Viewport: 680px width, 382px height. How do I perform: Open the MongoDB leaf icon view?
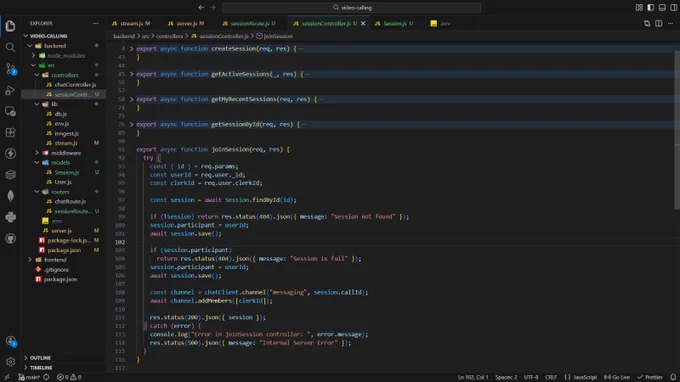pos(10,196)
